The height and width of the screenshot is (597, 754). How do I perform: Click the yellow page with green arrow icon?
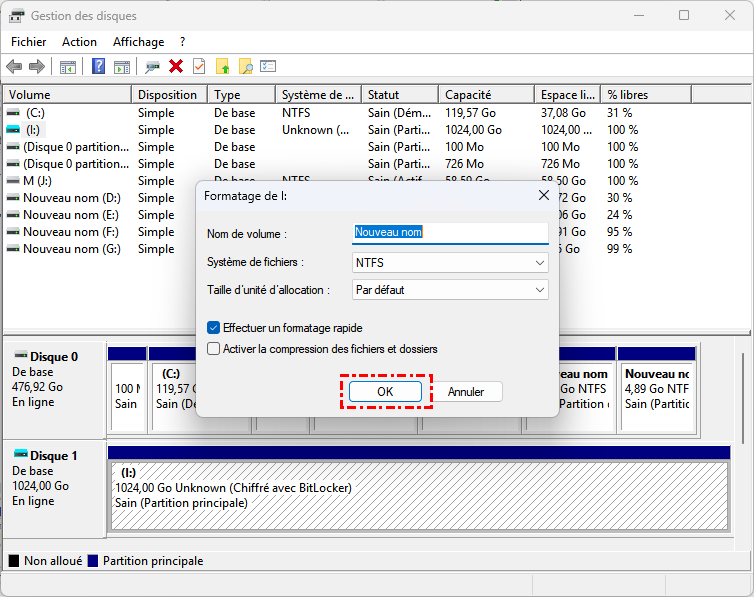(223, 67)
